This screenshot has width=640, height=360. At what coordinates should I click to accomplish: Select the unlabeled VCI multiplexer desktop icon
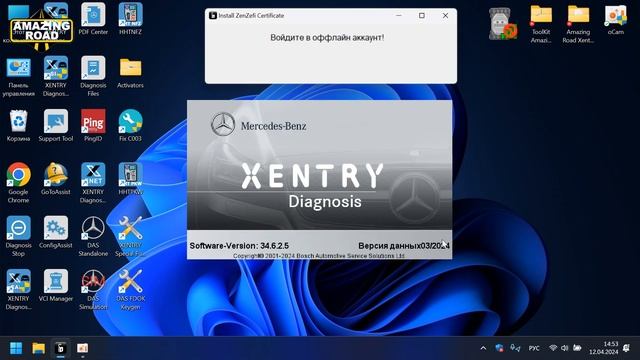pos(503,24)
